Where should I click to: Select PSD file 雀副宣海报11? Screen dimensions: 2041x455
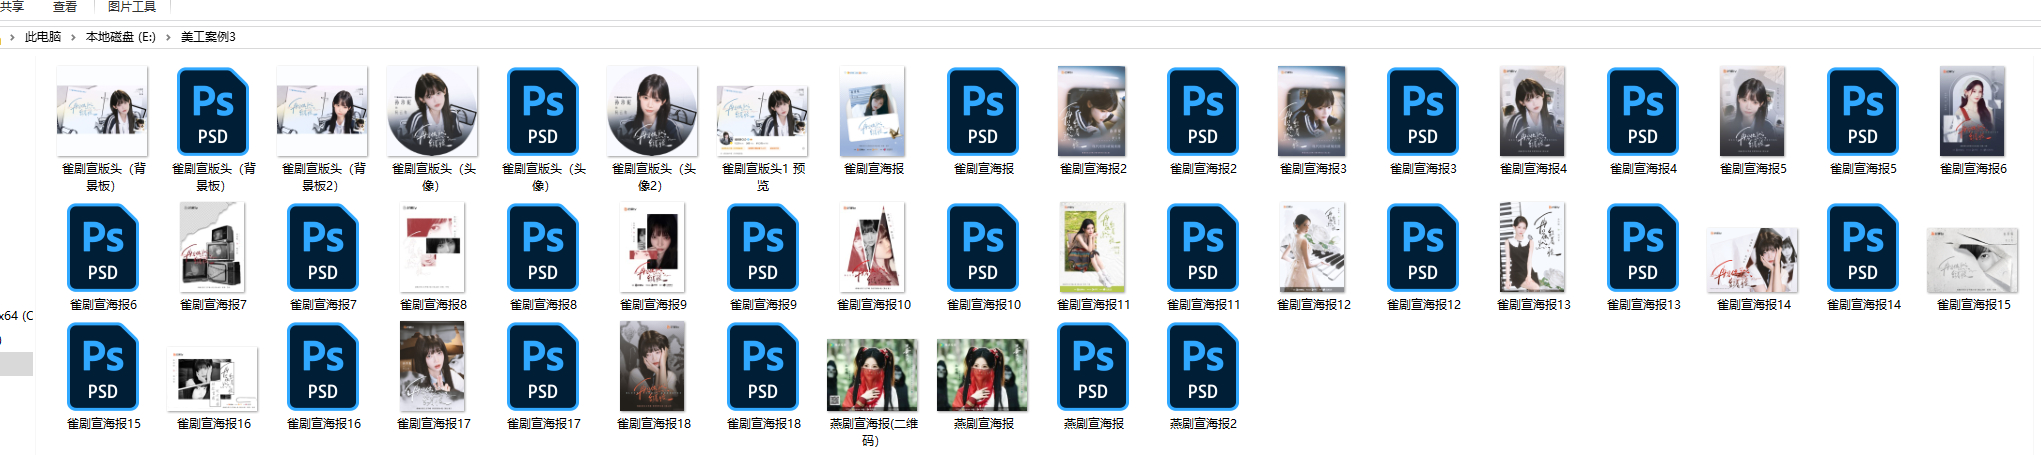1202,247
